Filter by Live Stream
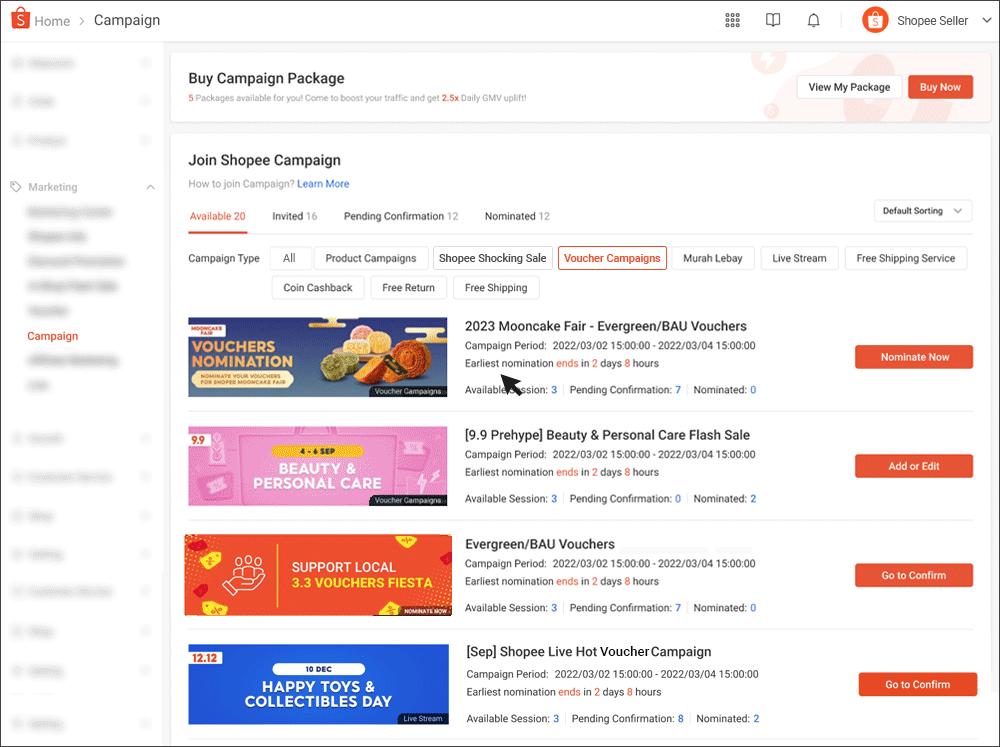Image resolution: width=1000 pixels, height=747 pixels. click(799, 258)
